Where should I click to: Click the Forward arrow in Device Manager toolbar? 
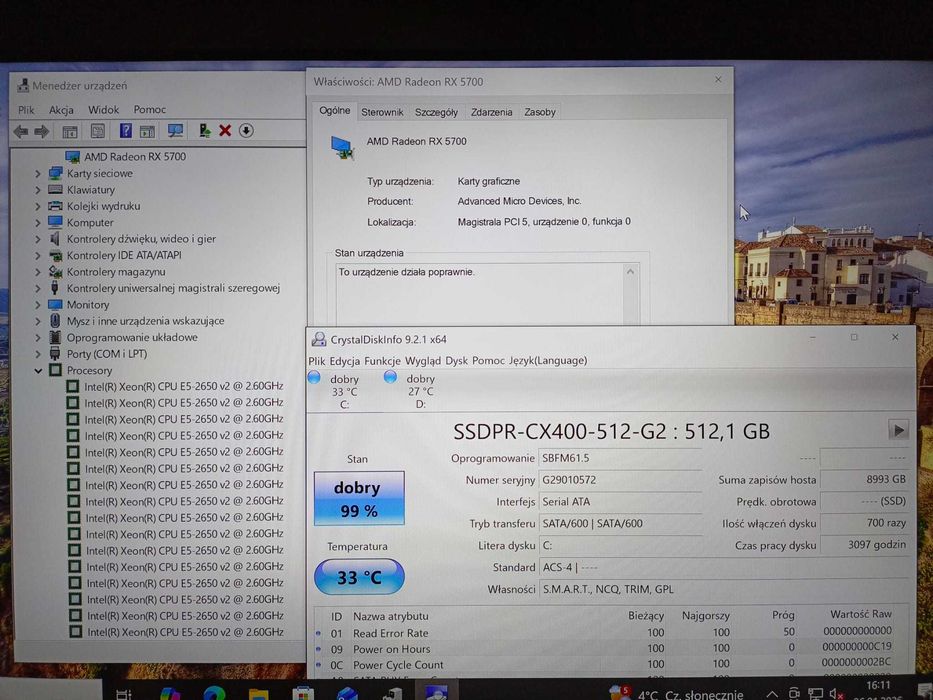coord(42,131)
